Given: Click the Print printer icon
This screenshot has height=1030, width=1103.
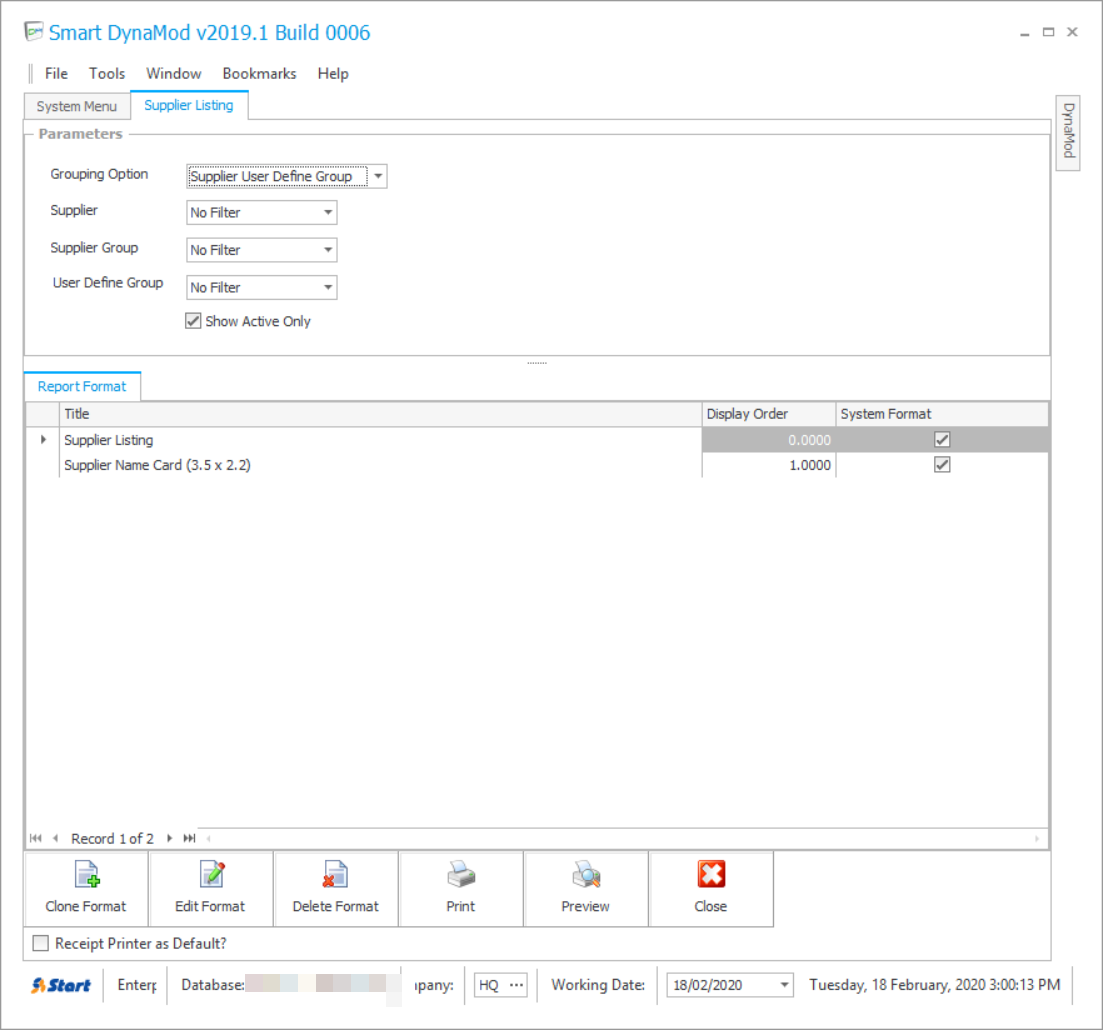Looking at the screenshot, I should pyautogui.click(x=461, y=874).
